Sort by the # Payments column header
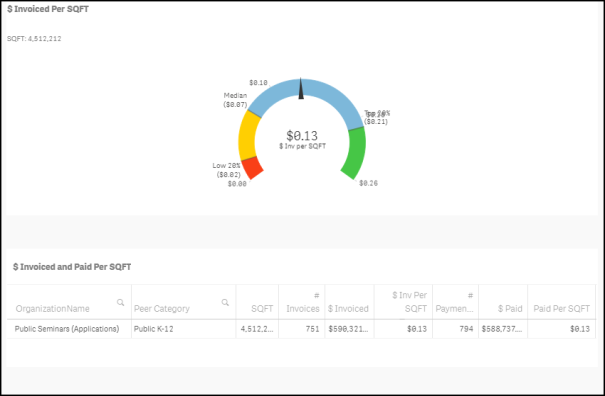Image resolution: width=605 pixels, height=396 pixels. (455, 302)
